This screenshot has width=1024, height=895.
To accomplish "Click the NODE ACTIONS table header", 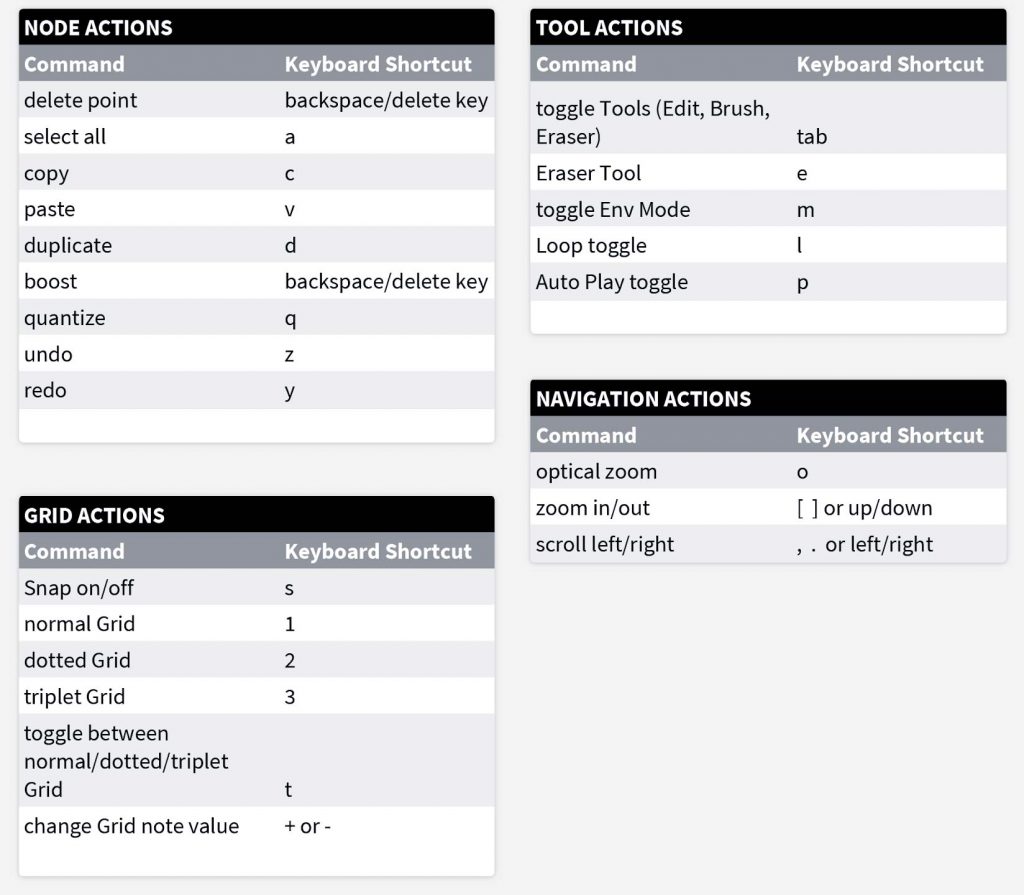I will (98, 28).
